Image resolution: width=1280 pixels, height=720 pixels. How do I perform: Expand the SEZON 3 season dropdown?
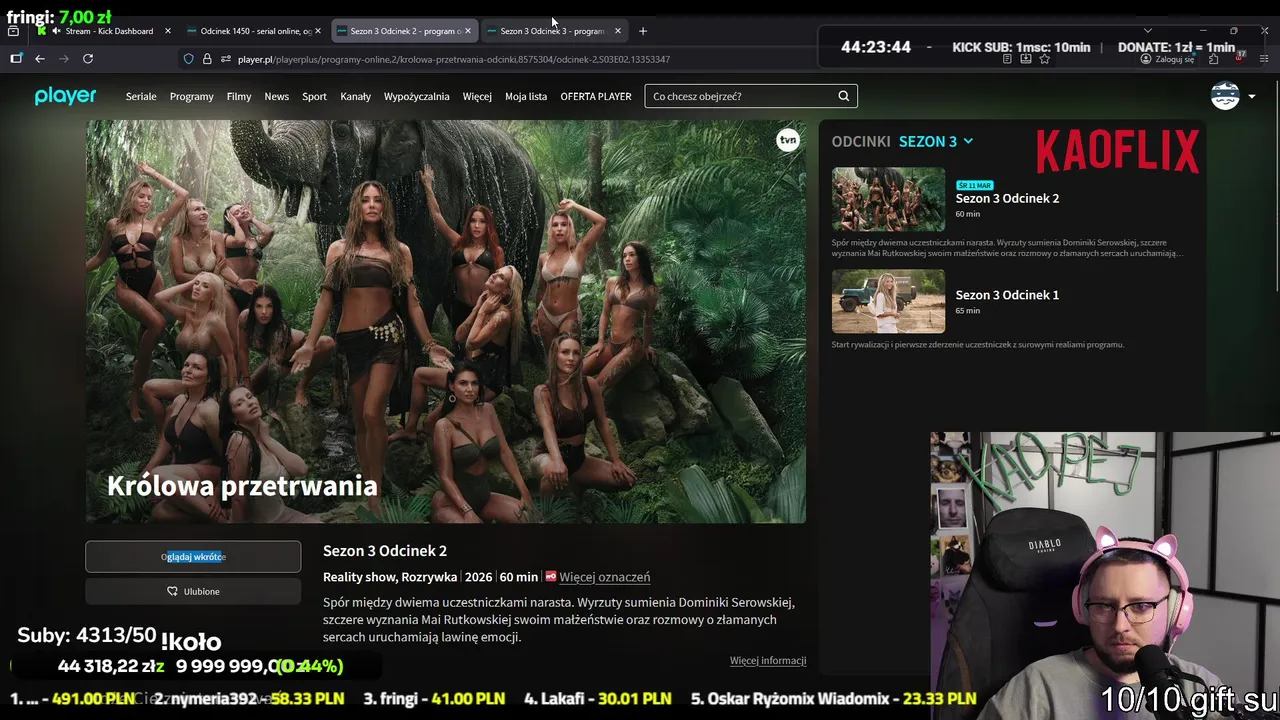click(936, 141)
